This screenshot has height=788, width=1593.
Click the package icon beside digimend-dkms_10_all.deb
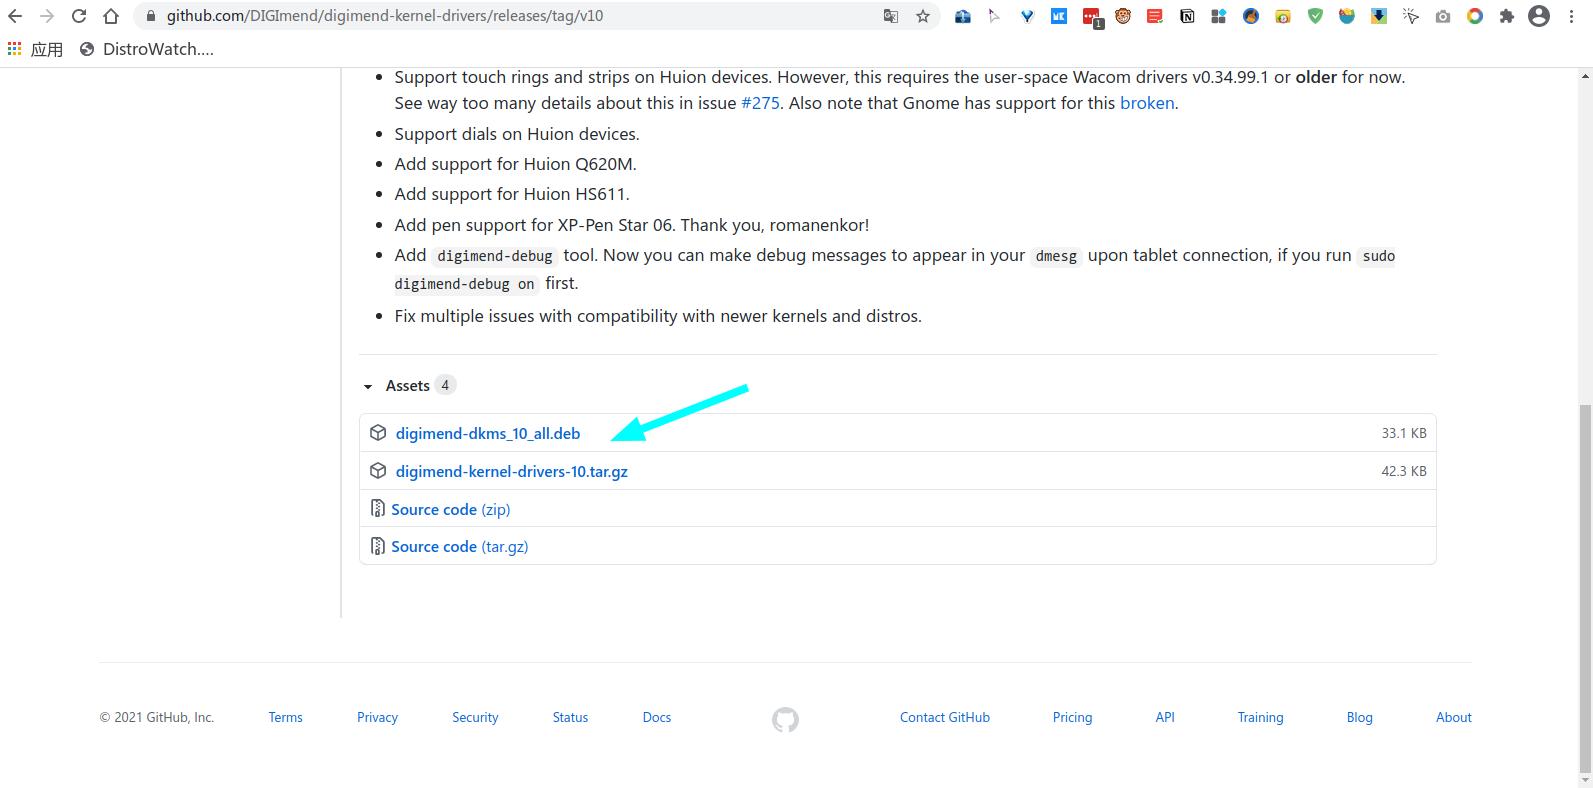point(378,433)
